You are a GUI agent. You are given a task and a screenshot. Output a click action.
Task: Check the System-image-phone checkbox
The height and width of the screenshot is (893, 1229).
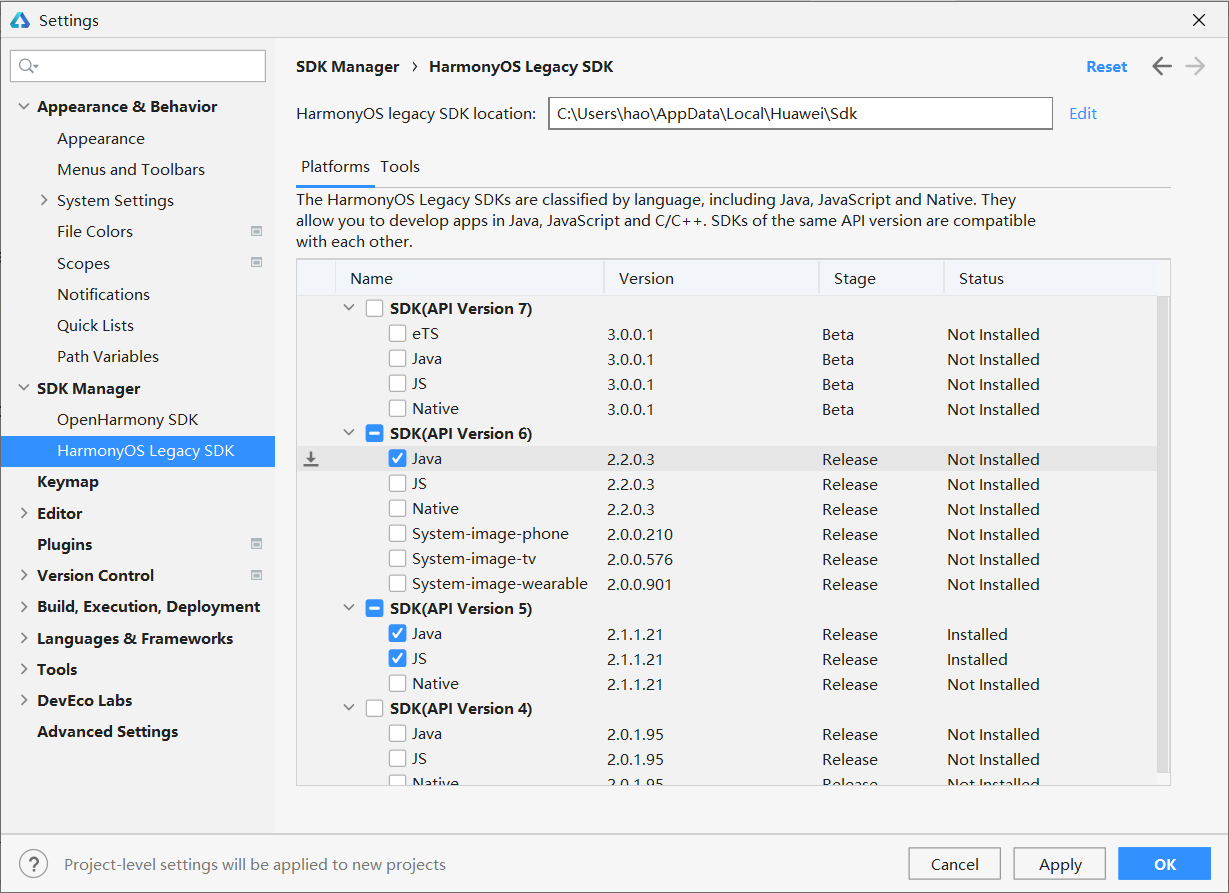tap(397, 534)
